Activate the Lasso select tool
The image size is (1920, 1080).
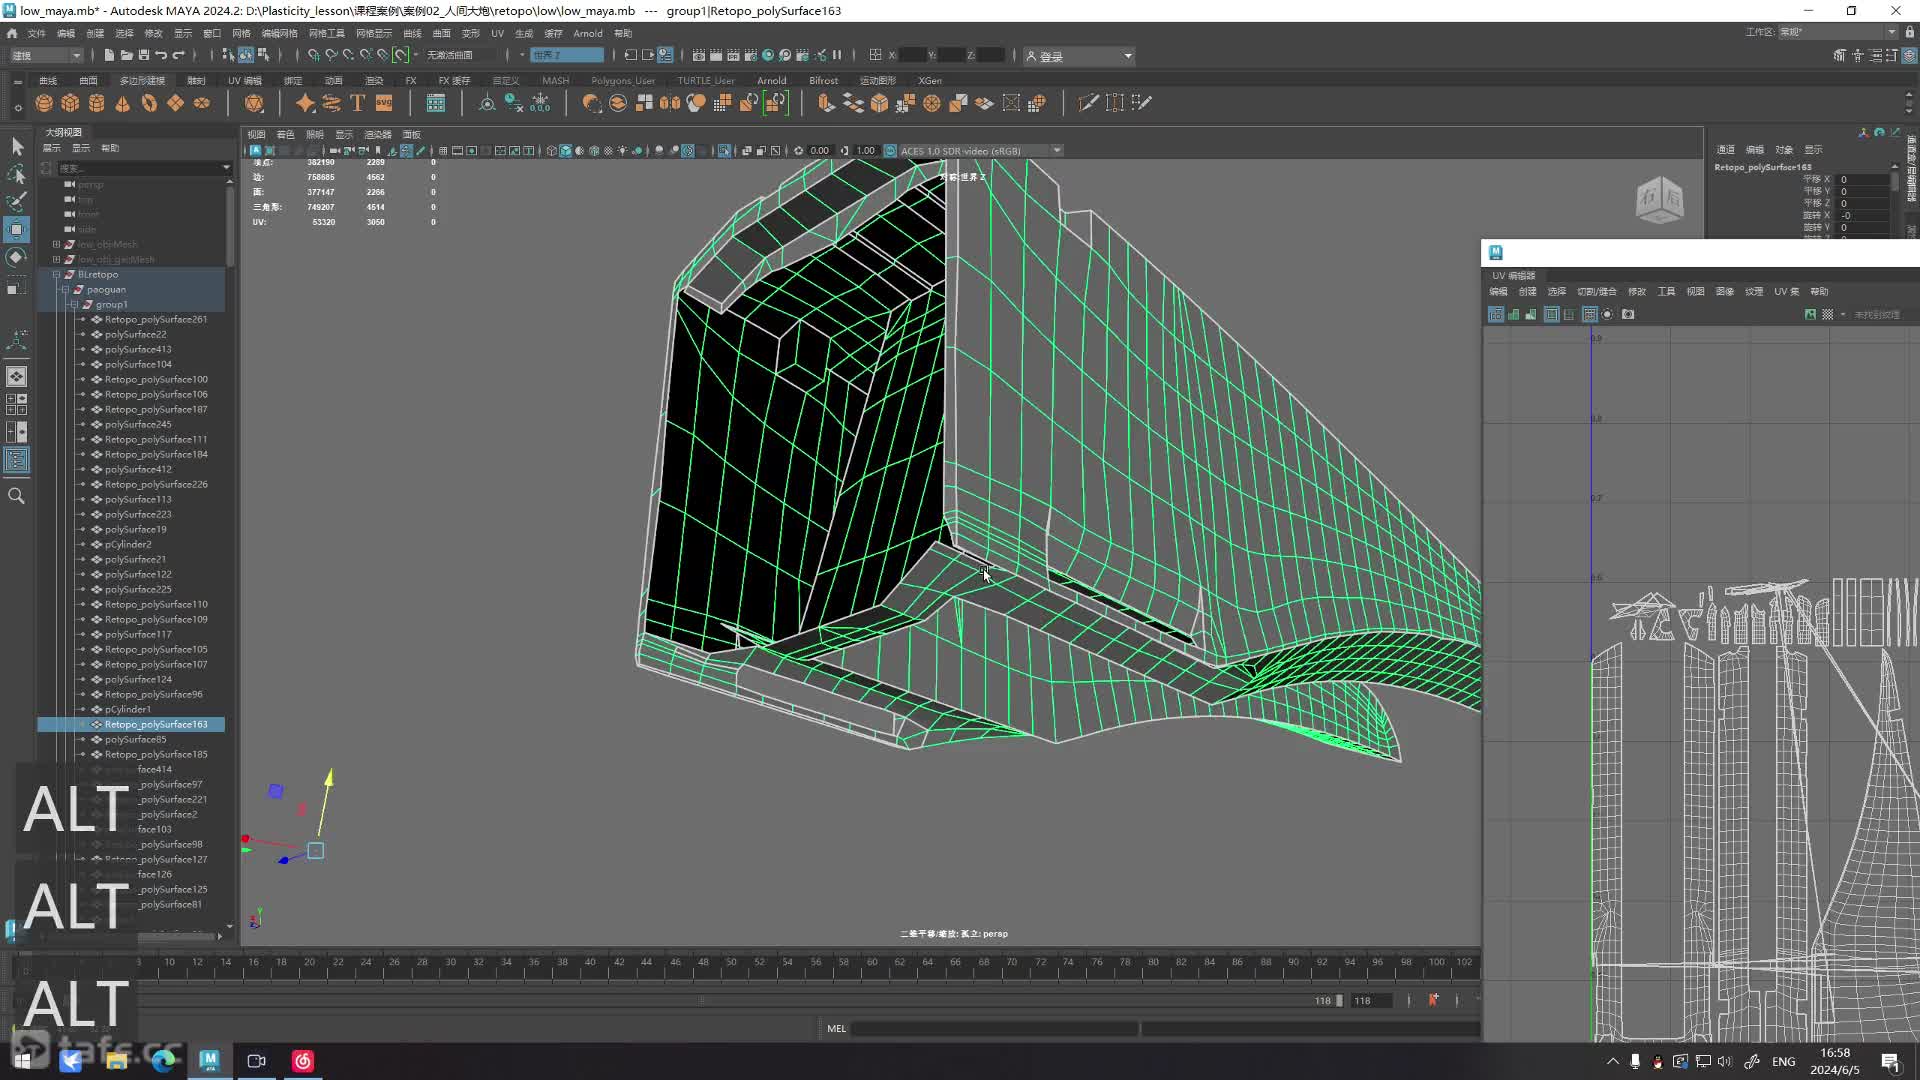17,175
